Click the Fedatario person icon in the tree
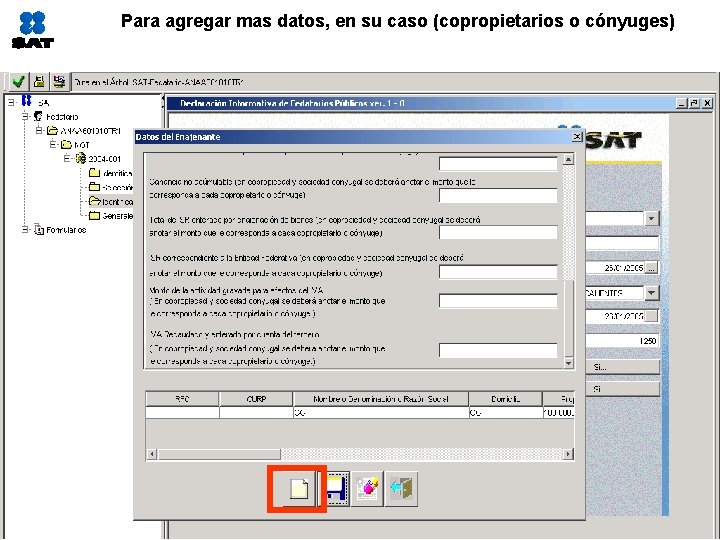This screenshot has width=720, height=540. [38, 117]
